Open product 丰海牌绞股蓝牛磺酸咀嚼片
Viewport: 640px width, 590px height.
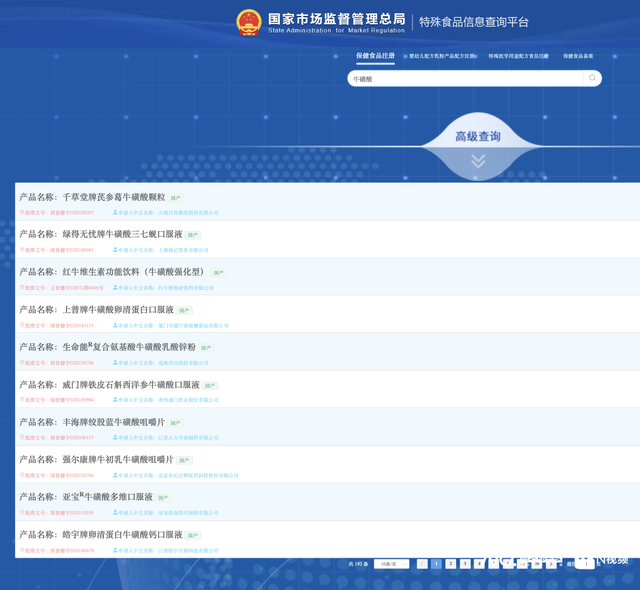pyautogui.click(x=113, y=422)
